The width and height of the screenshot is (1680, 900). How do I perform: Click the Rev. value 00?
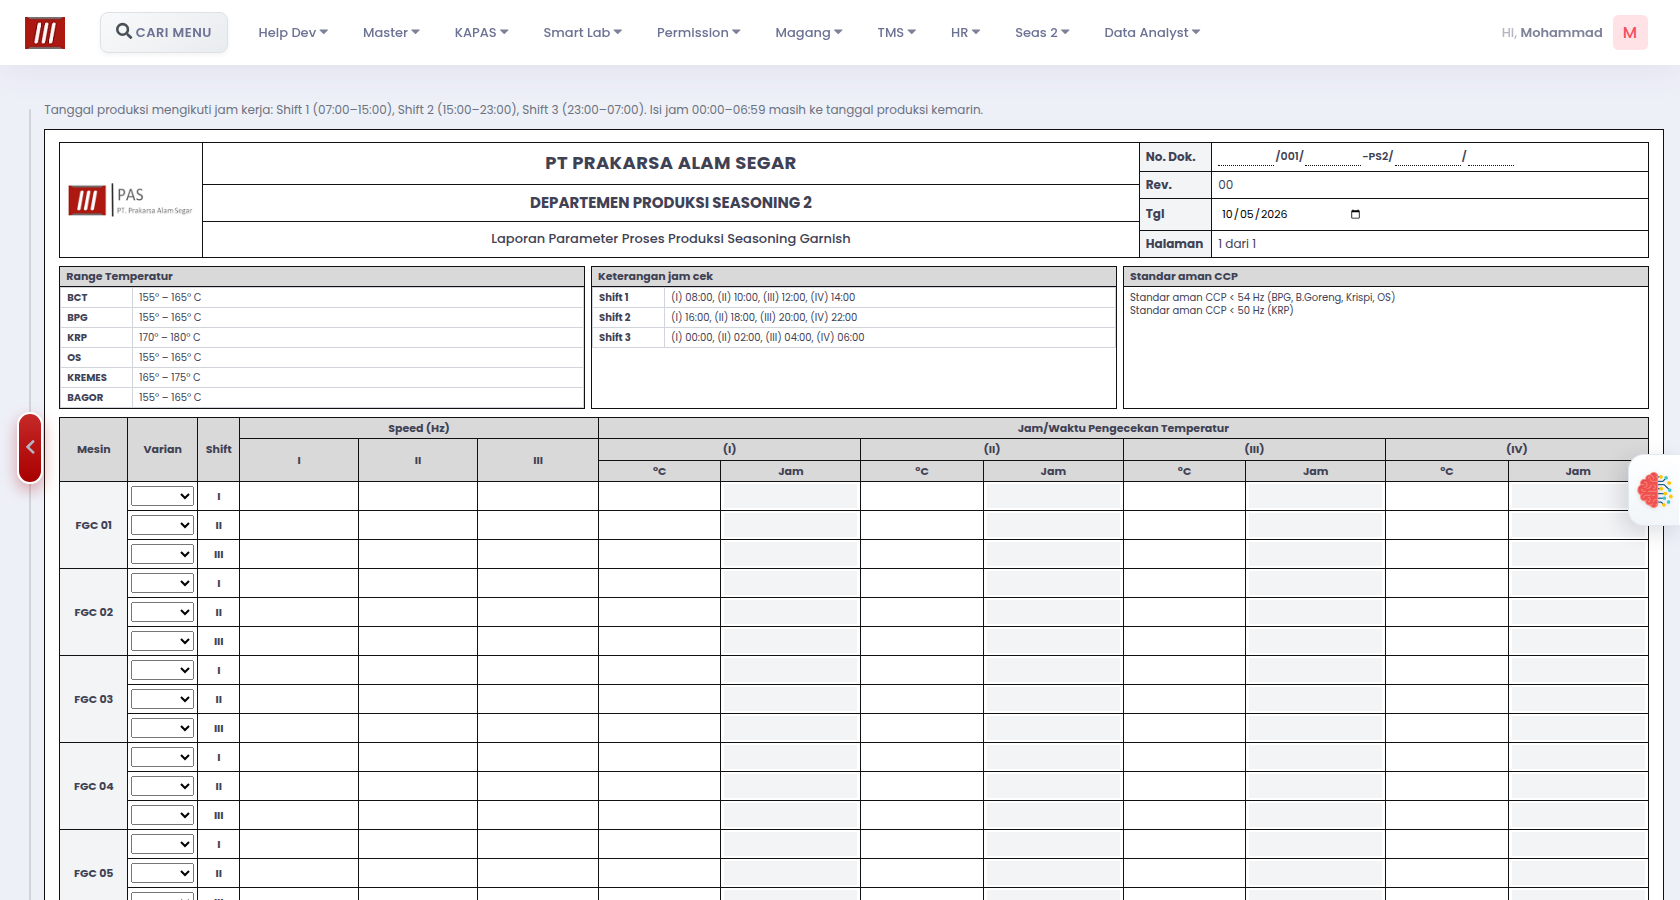pyautogui.click(x=1226, y=185)
